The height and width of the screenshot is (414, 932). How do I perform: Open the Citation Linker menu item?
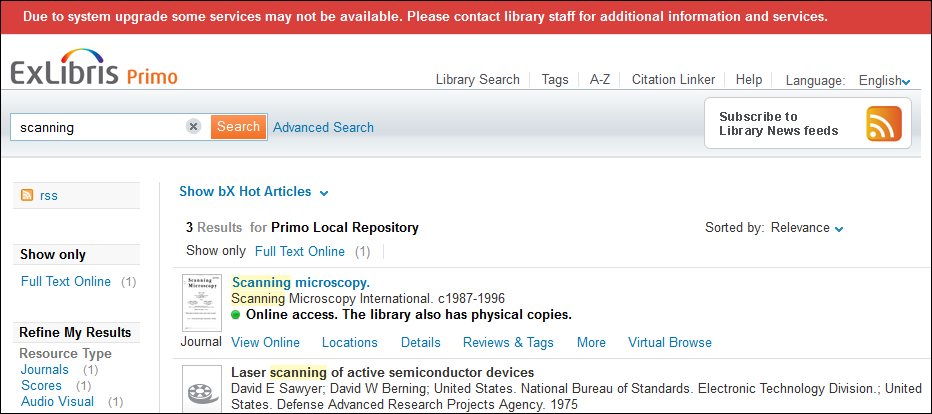pyautogui.click(x=673, y=80)
